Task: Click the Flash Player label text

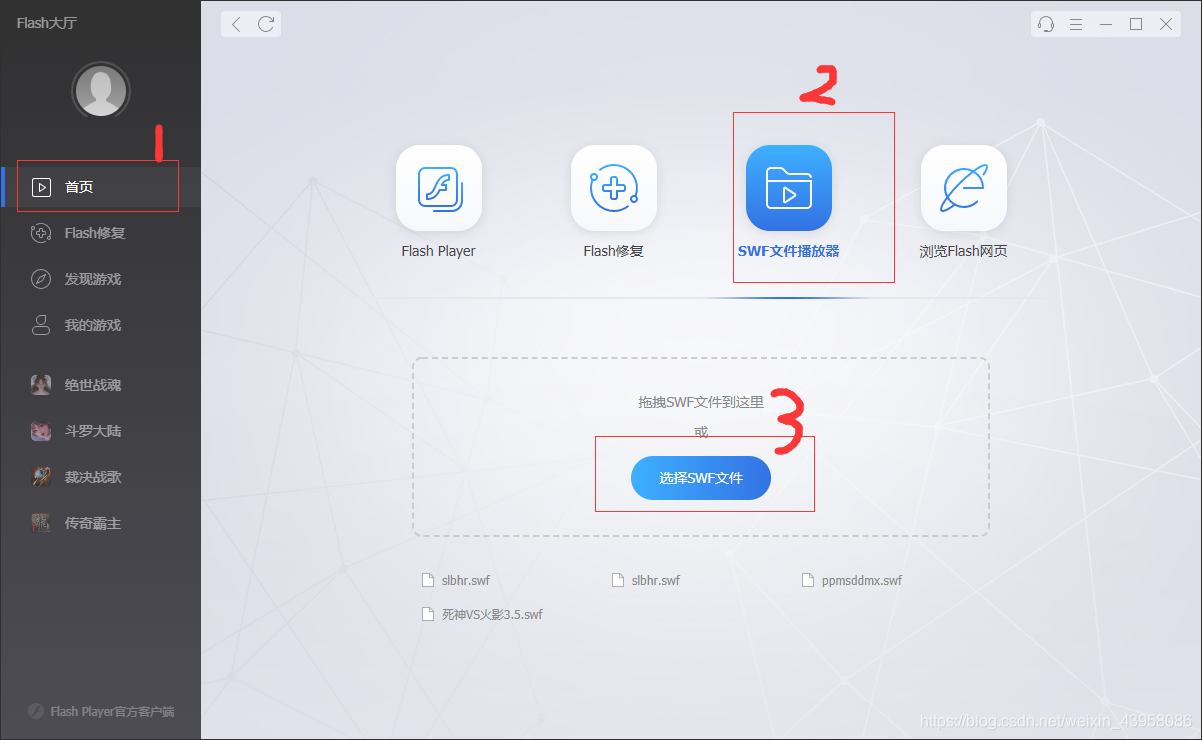Action: pyautogui.click(x=439, y=251)
